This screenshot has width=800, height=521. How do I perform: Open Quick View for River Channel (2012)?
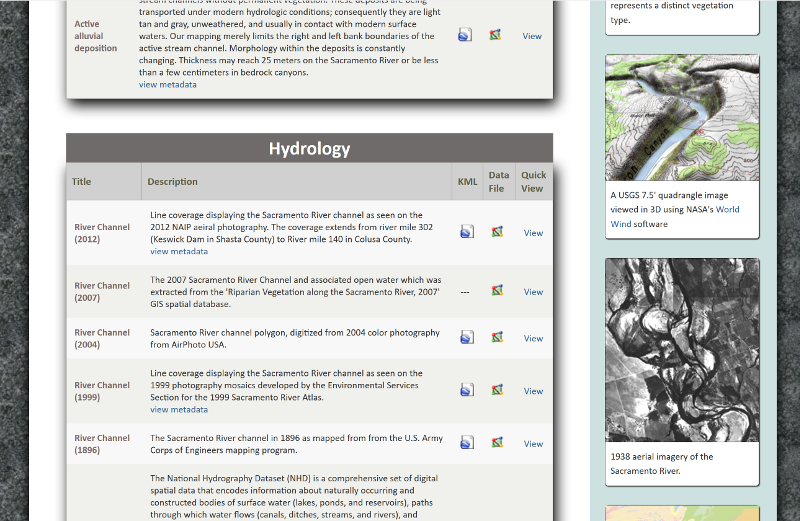pos(533,233)
